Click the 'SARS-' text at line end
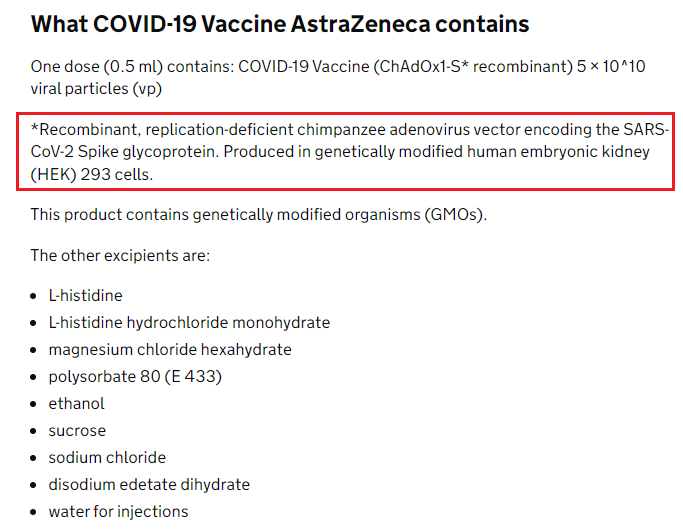Screen dimensions: 683x529 (646, 129)
